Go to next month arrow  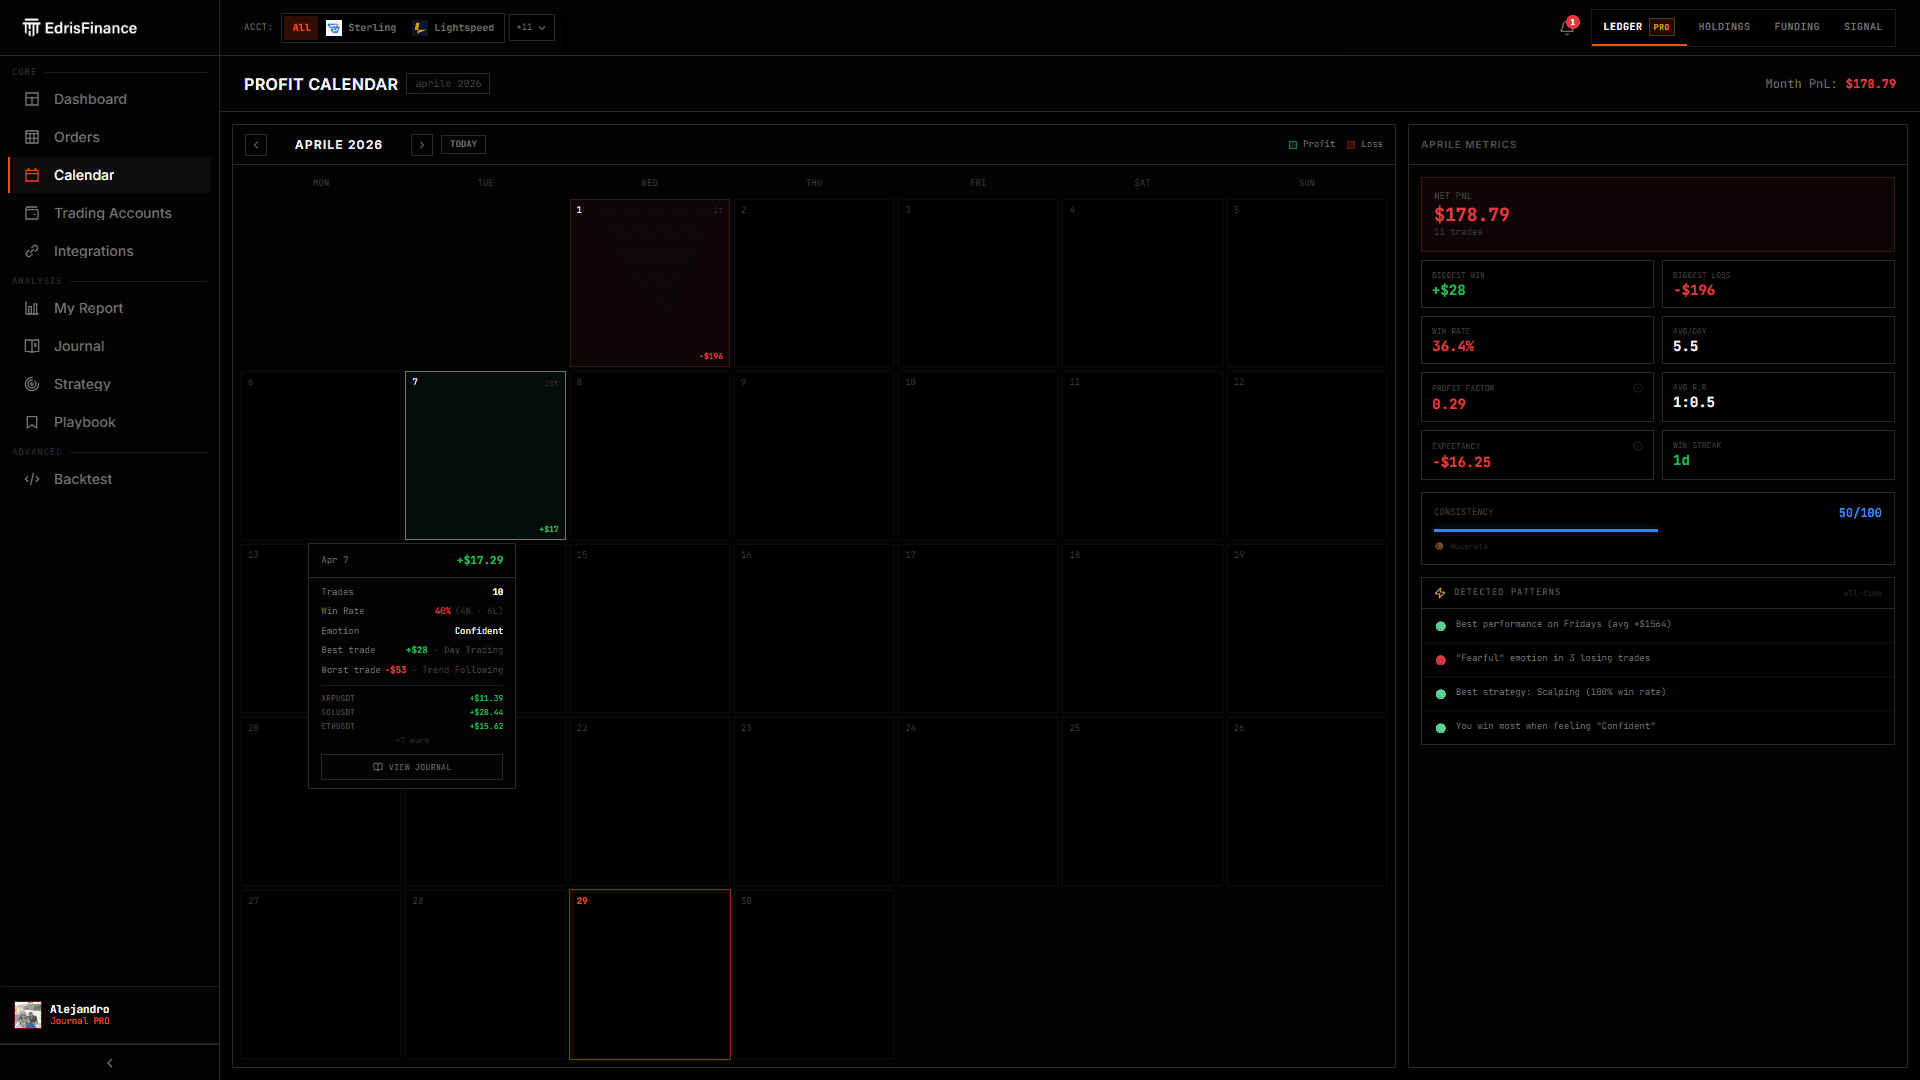click(422, 145)
